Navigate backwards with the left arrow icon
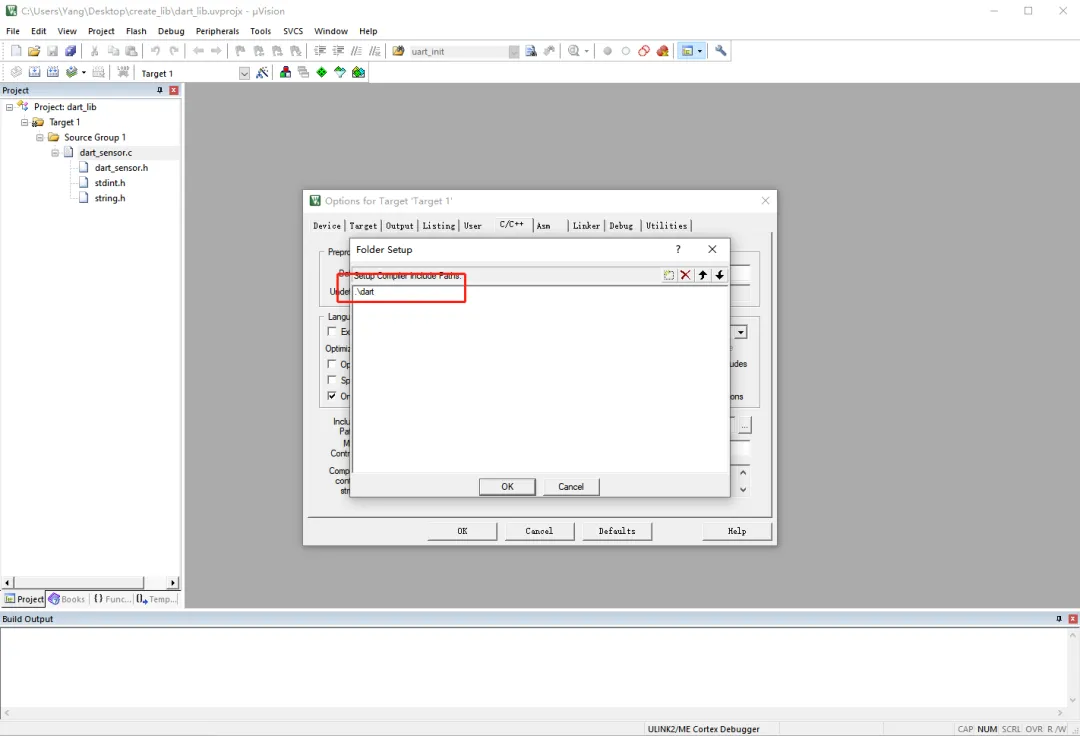 [x=198, y=51]
